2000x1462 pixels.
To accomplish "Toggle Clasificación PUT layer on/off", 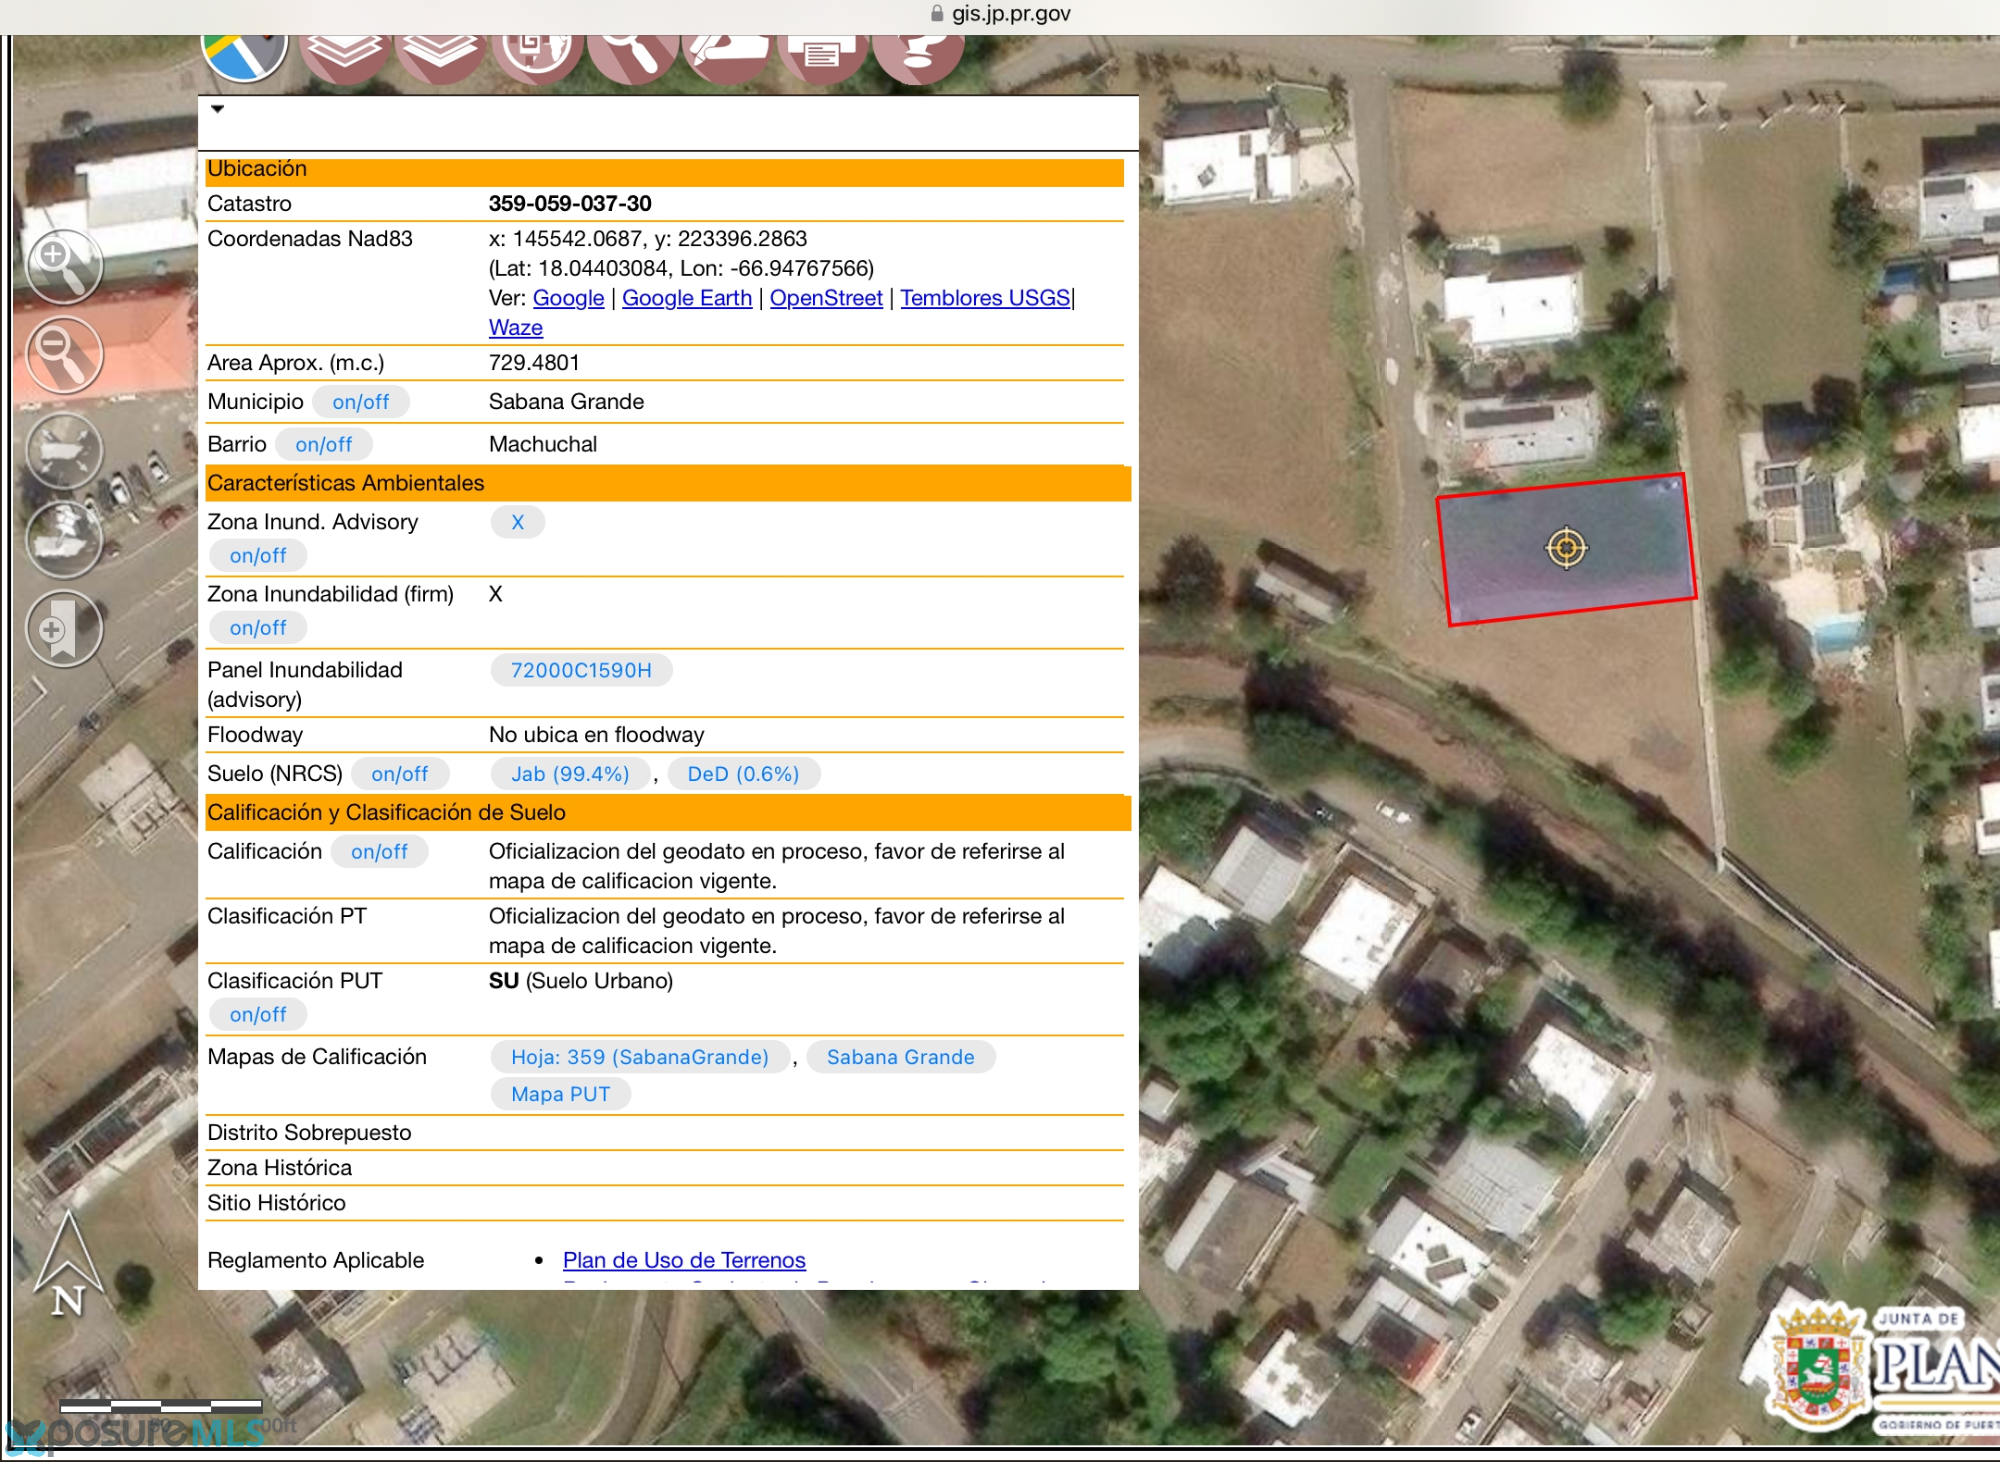I will point(258,1015).
